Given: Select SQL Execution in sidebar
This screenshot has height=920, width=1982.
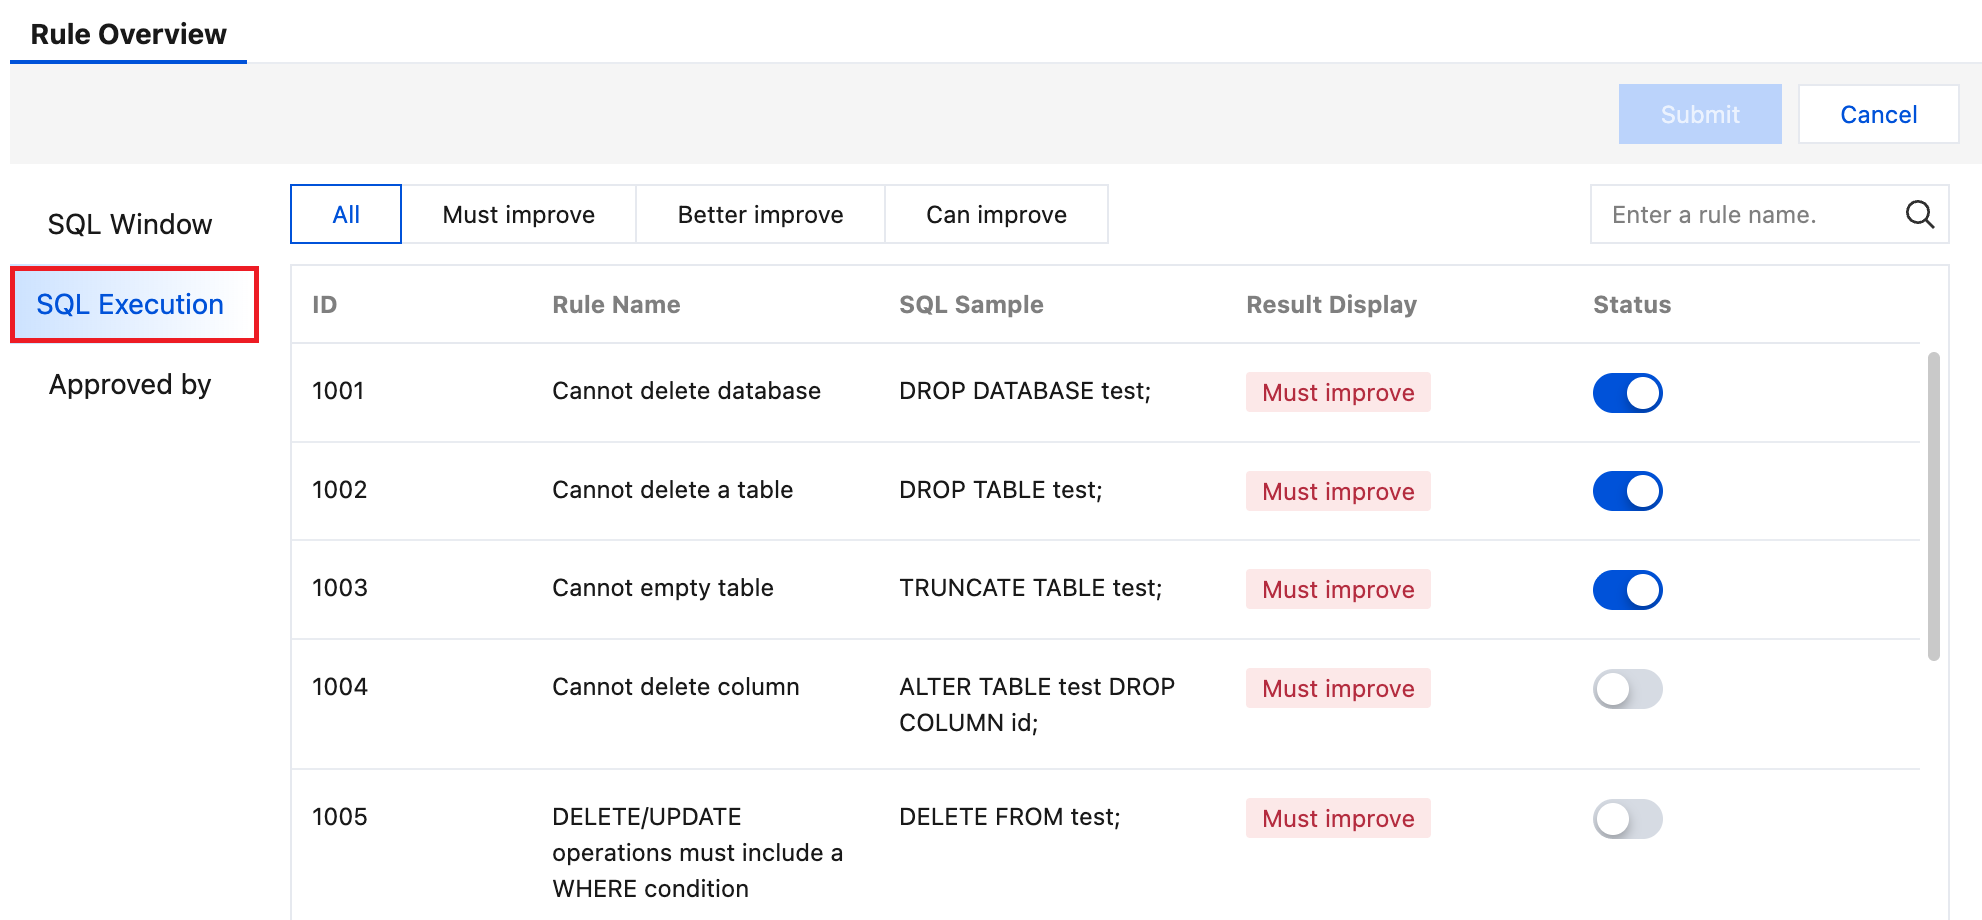Looking at the screenshot, I should pos(130,304).
